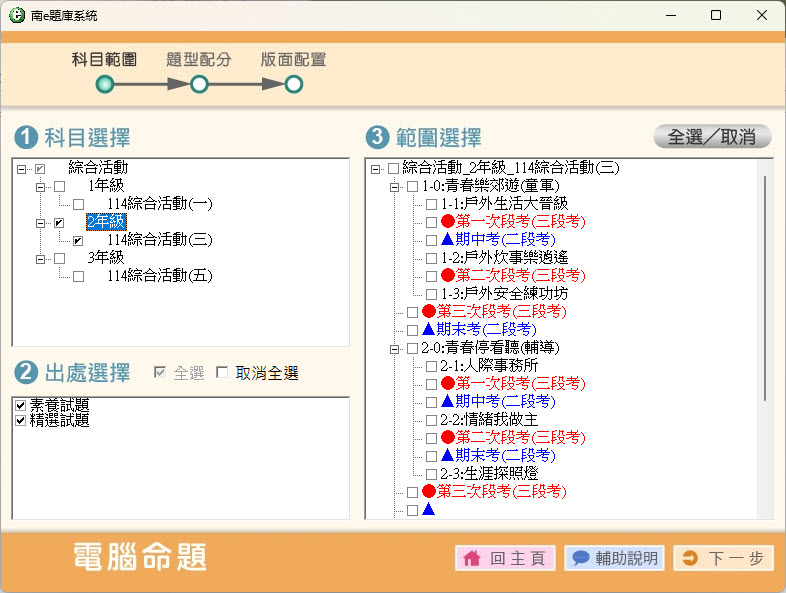Click the app icon in title bar

pos(16,16)
